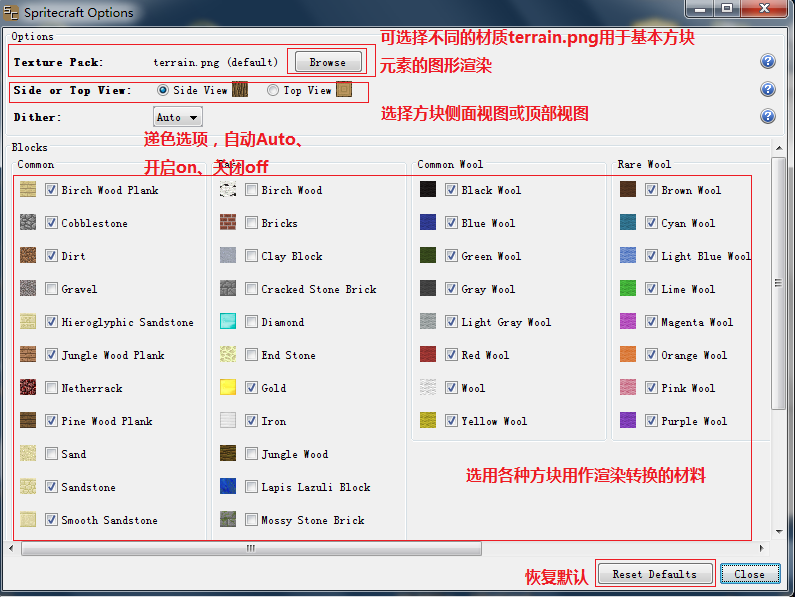795x597 pixels.
Task: Click the Close button at bottom
Action: 749,574
